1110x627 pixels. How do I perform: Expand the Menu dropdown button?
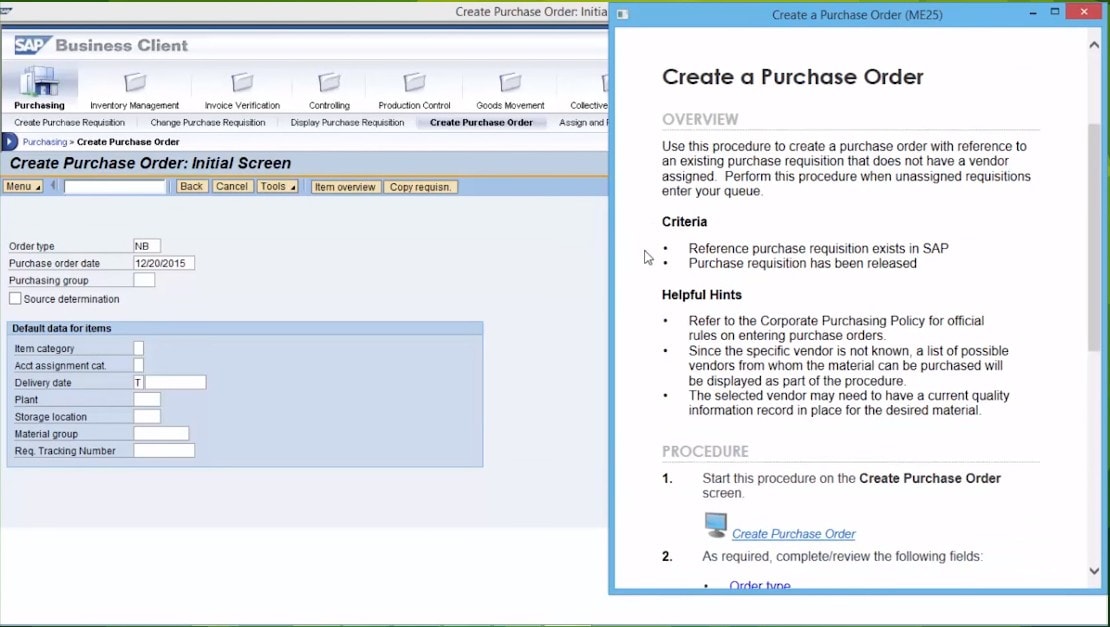23,186
